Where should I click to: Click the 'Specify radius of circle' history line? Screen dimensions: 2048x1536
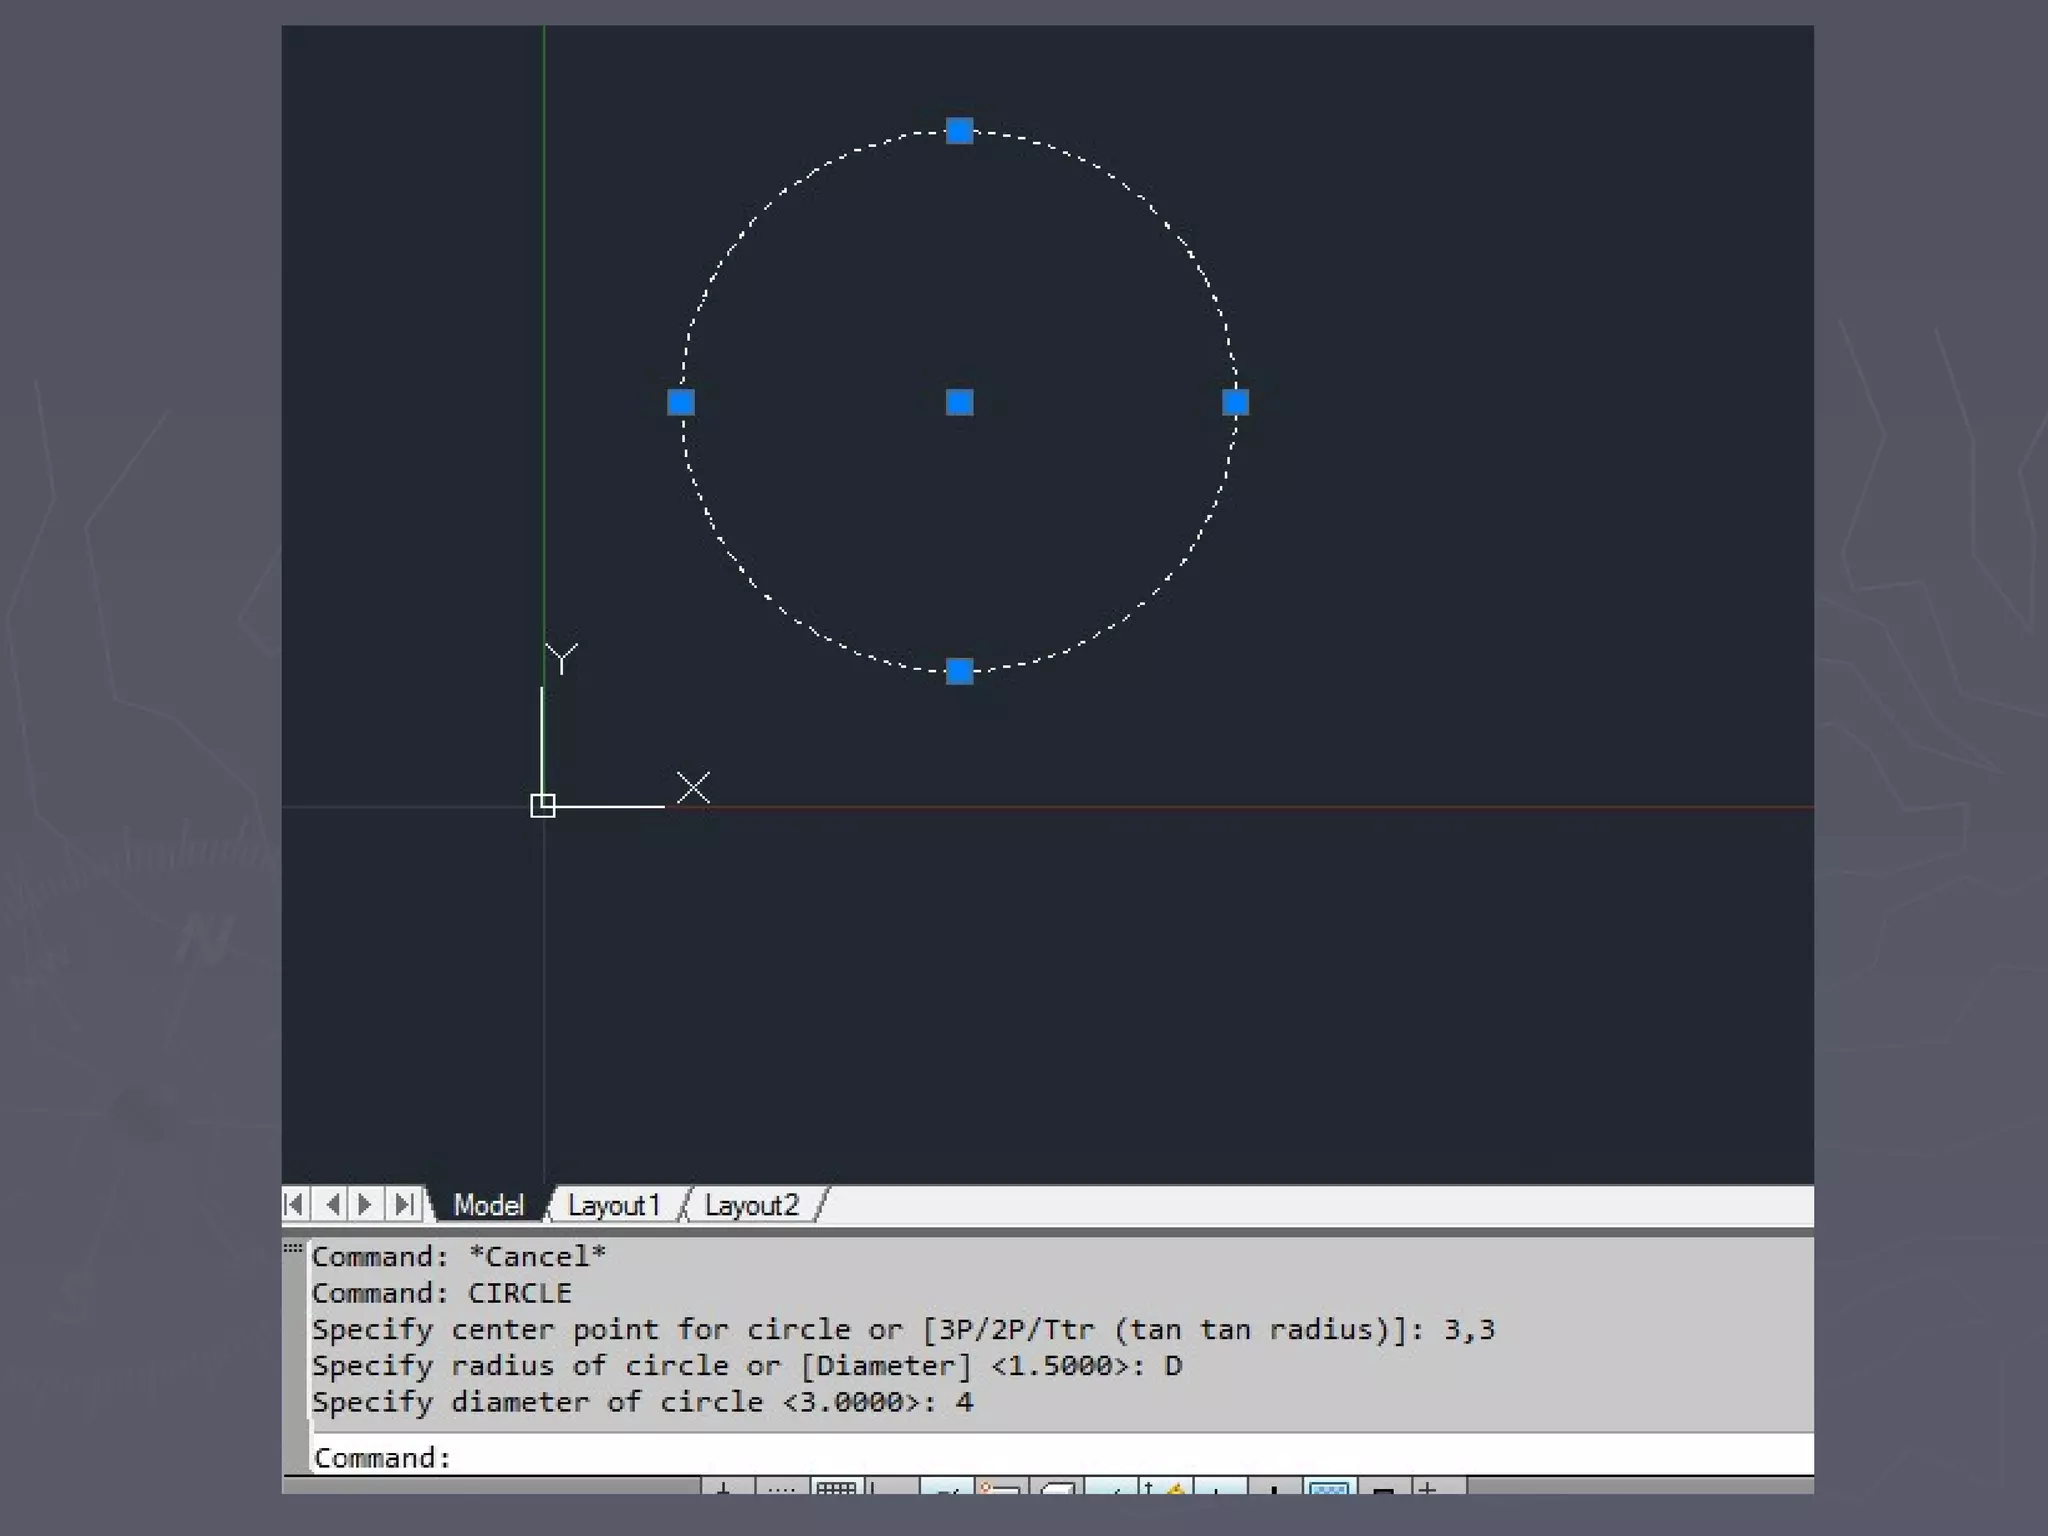point(747,1365)
